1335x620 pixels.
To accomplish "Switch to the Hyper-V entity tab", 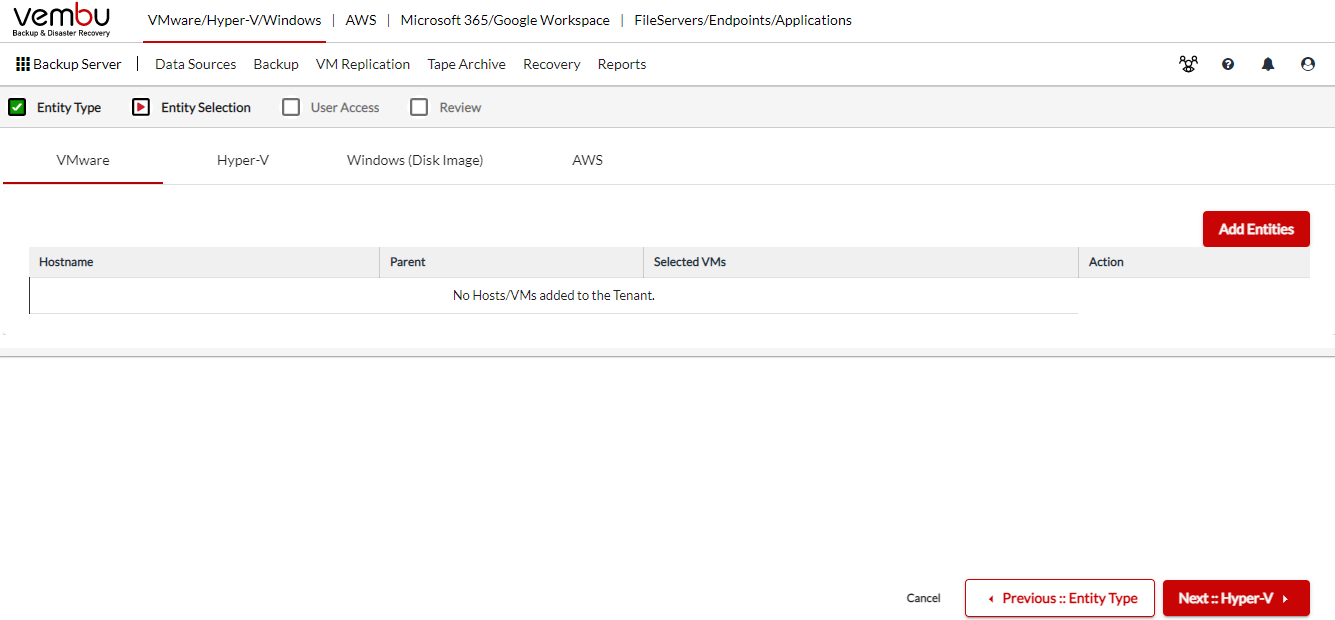I will click(x=243, y=160).
